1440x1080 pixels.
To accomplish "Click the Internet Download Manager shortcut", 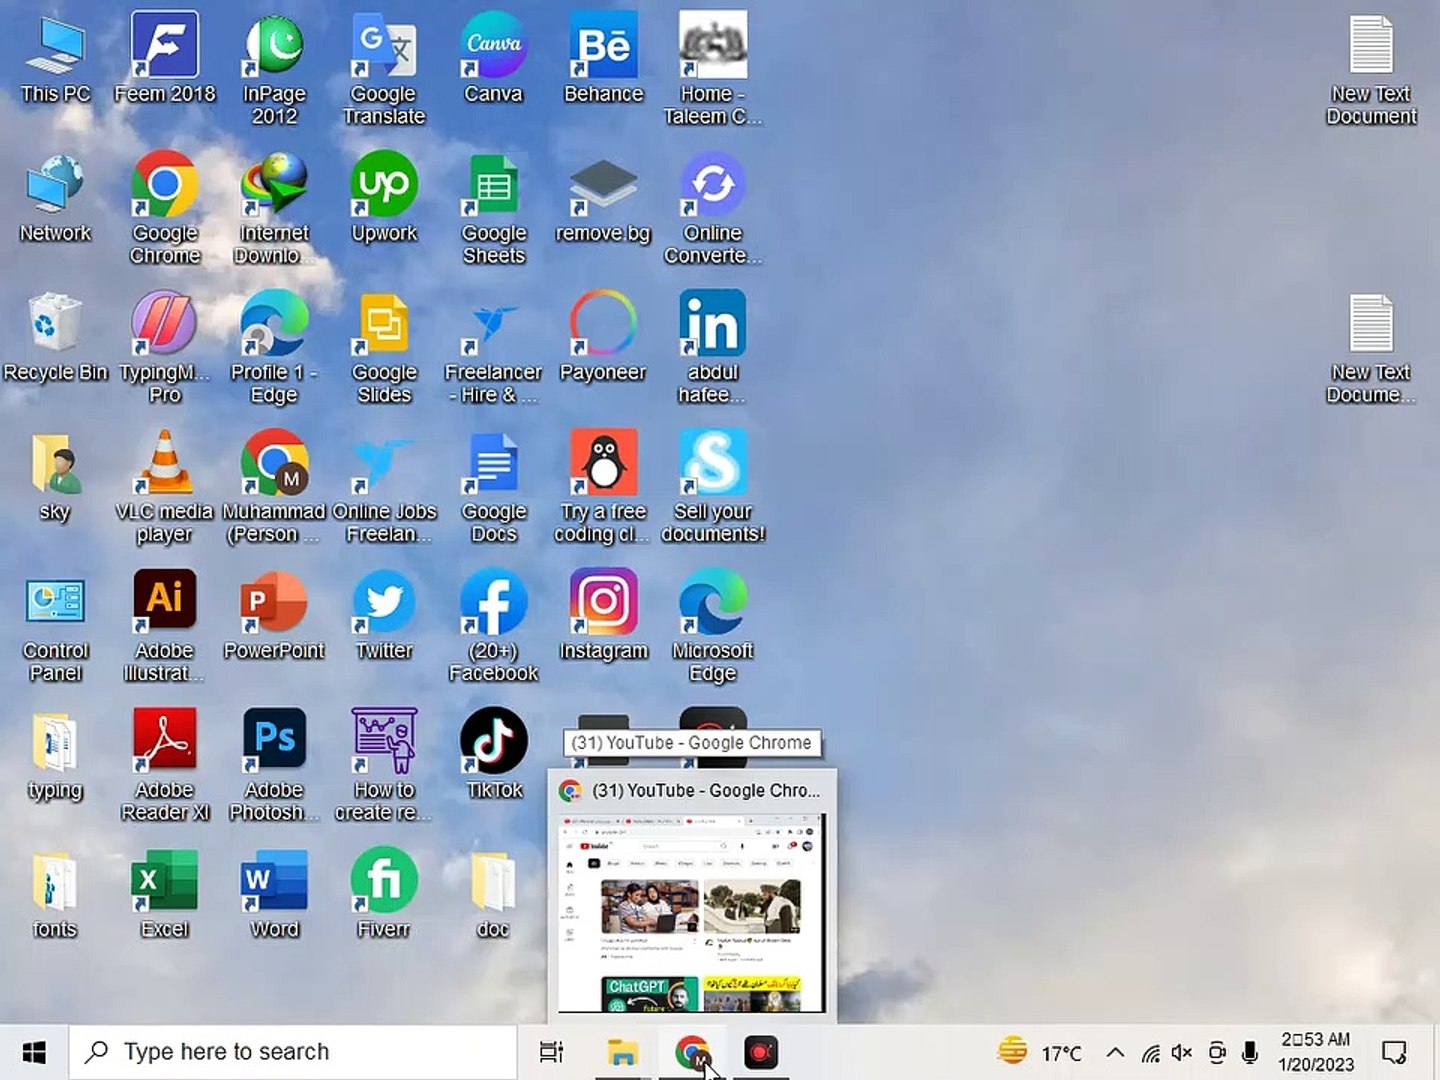I will coord(274,209).
